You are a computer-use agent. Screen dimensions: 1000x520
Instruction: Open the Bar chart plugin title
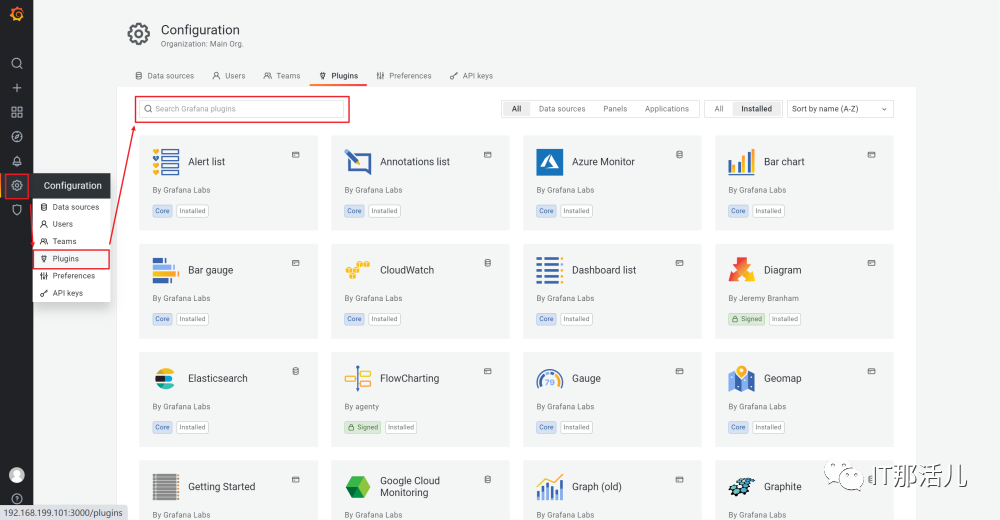click(x=784, y=162)
